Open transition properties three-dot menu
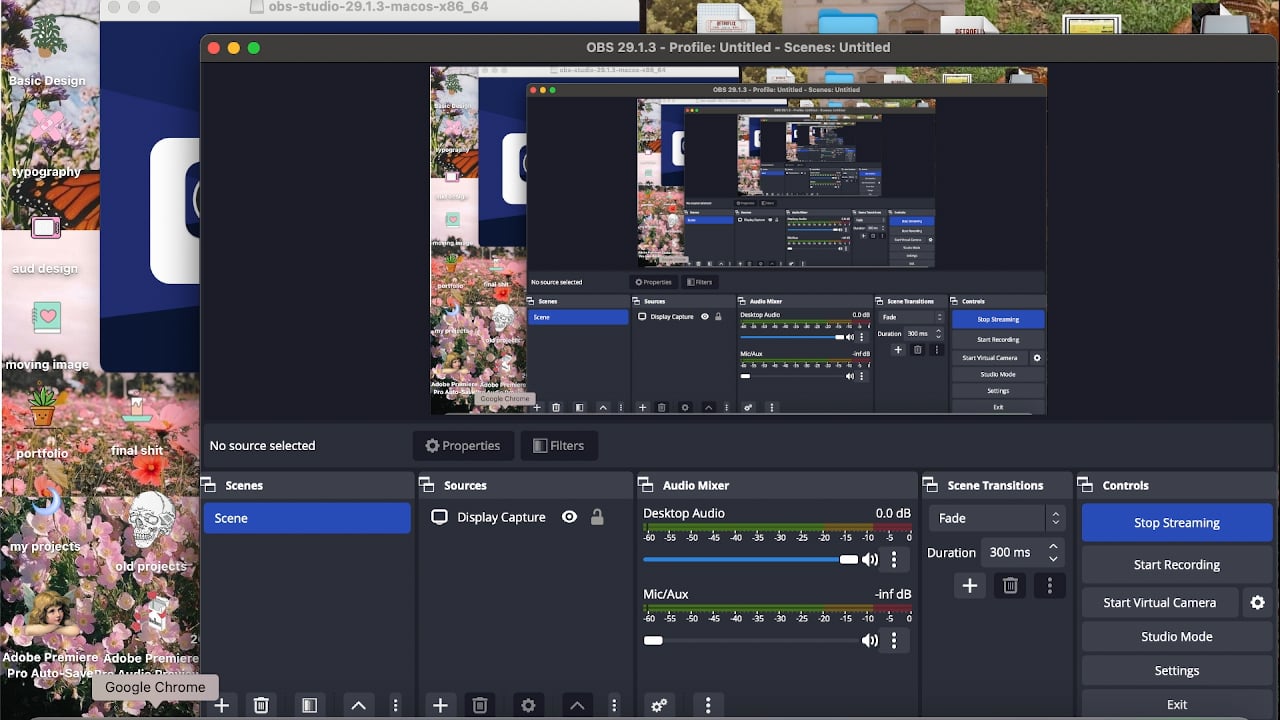The image size is (1280, 720). [1049, 586]
